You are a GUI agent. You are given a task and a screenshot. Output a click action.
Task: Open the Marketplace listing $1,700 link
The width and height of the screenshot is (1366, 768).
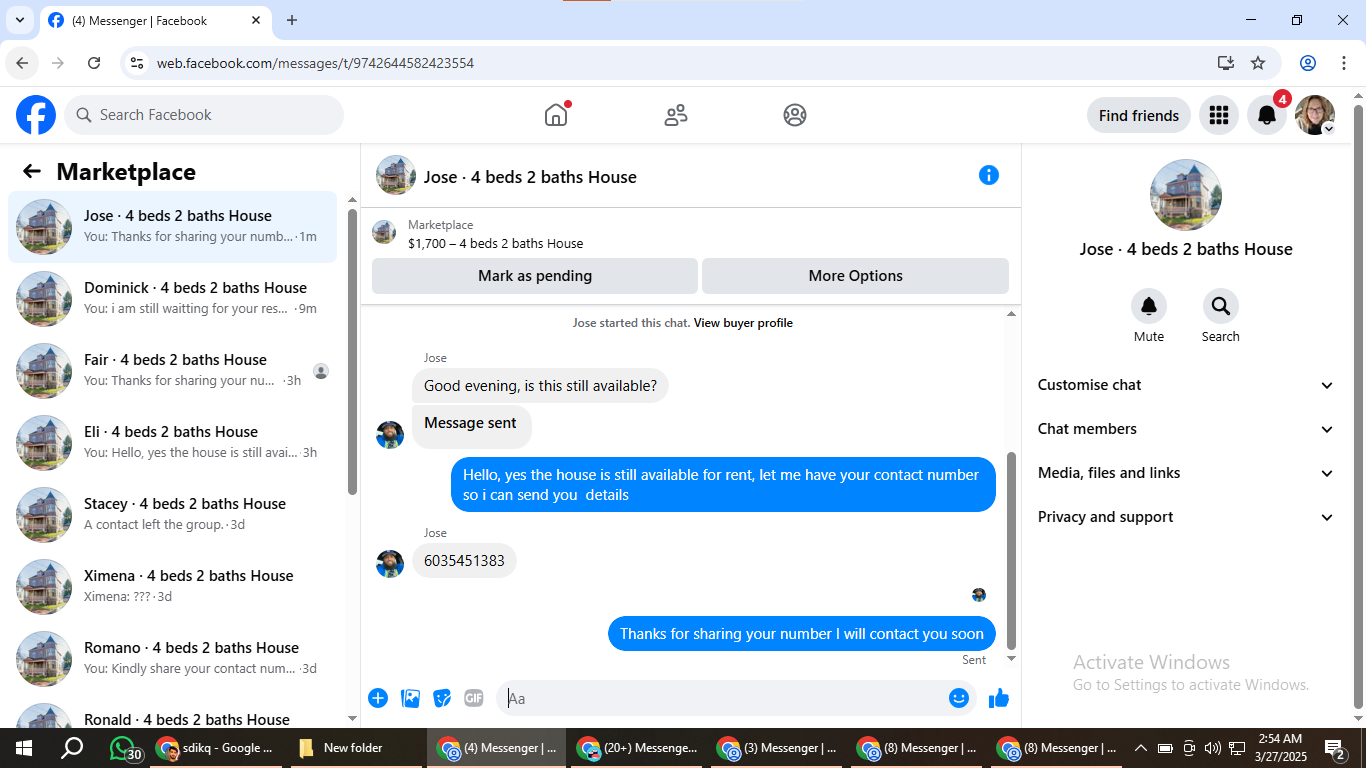[x=495, y=243]
